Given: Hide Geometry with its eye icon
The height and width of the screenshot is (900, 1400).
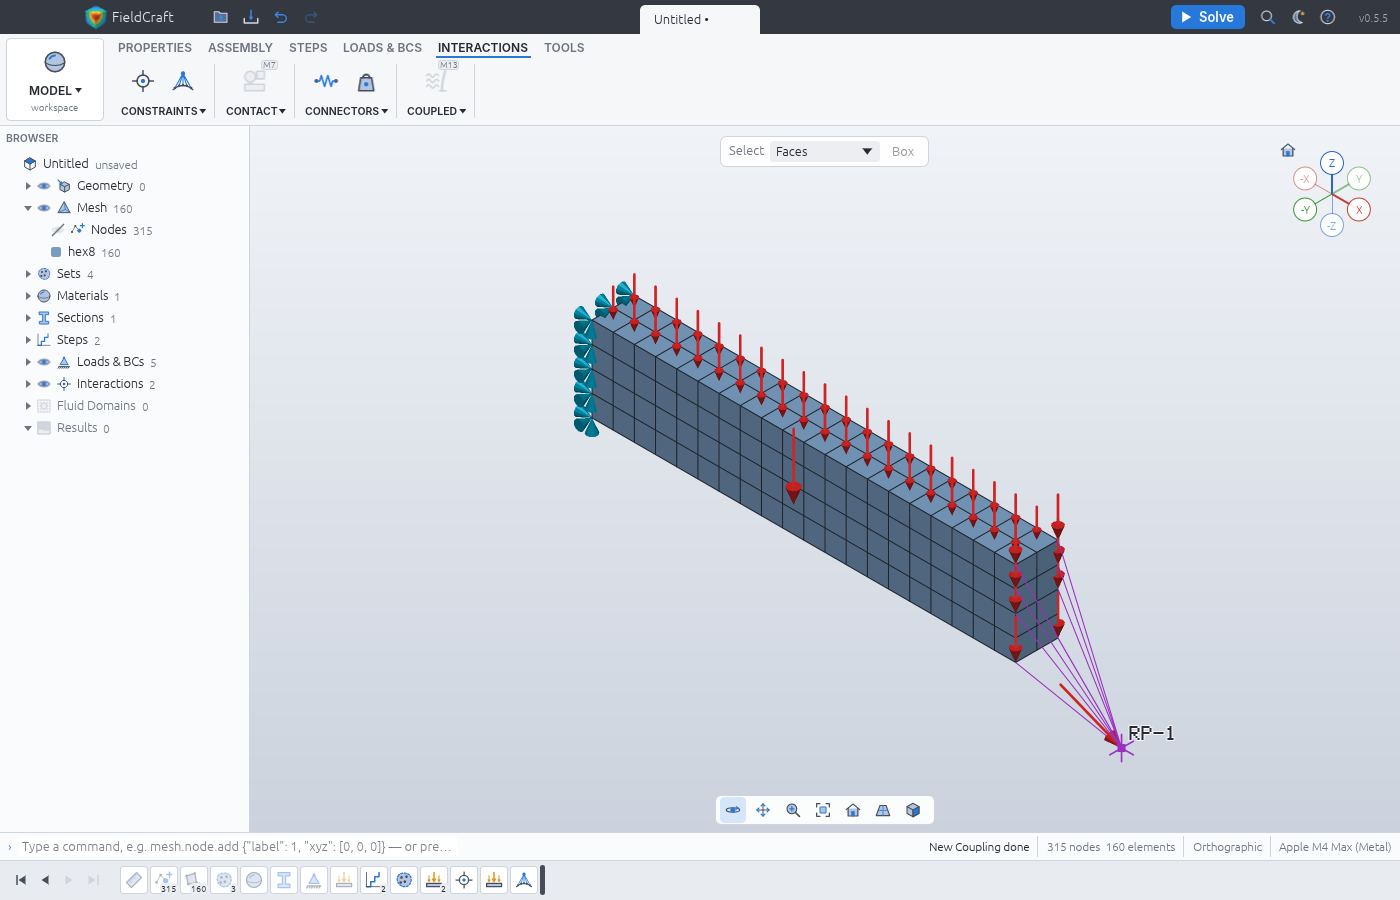Looking at the screenshot, I should pos(44,186).
